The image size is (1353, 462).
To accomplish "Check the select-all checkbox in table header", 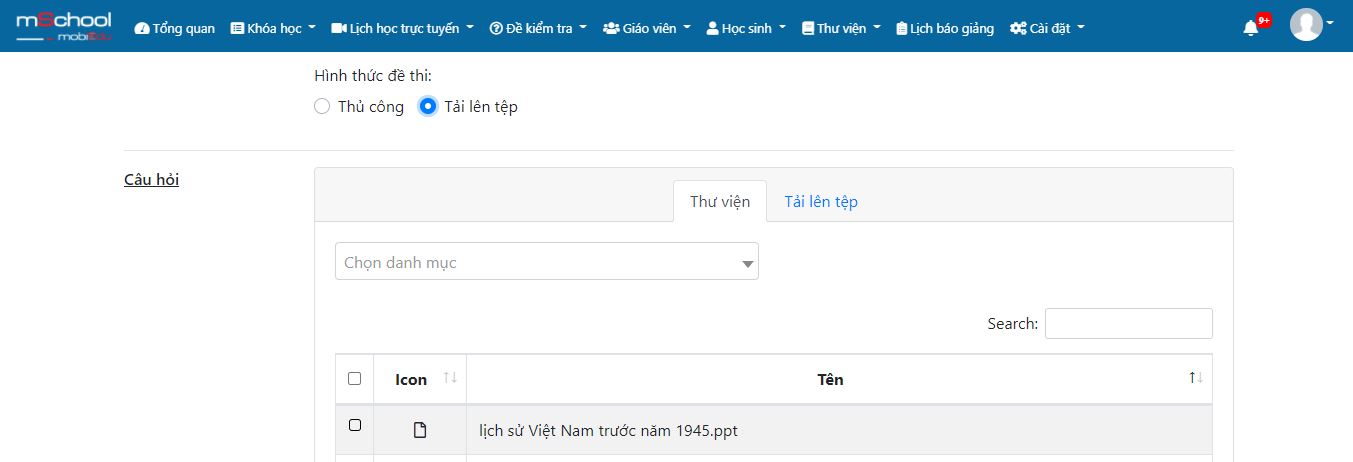I will 354,379.
